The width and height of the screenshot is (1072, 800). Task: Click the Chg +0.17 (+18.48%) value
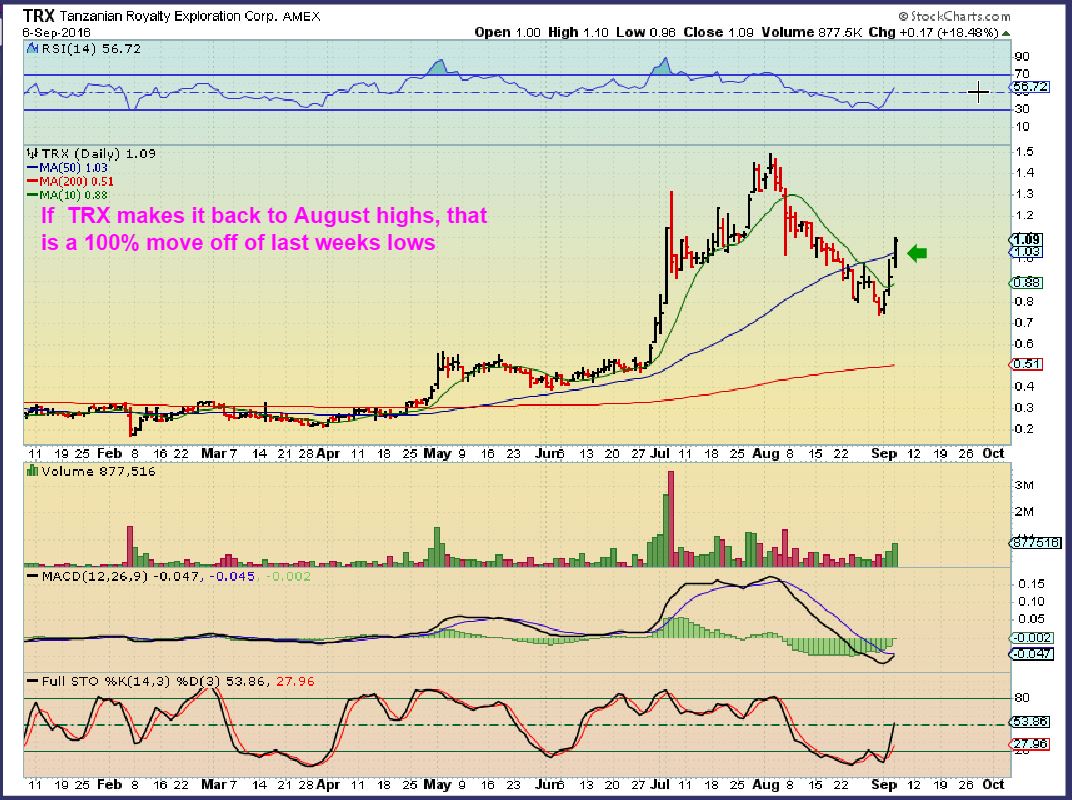point(934,32)
